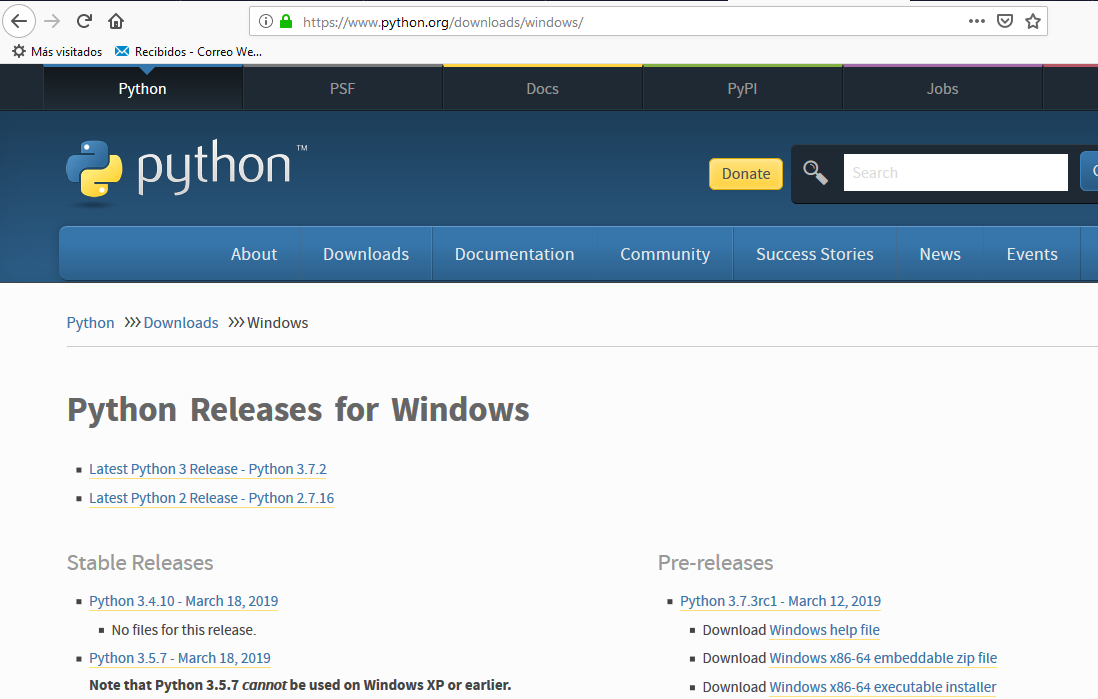Click inside the site Search field
This screenshot has height=699, width=1098.
coord(955,173)
